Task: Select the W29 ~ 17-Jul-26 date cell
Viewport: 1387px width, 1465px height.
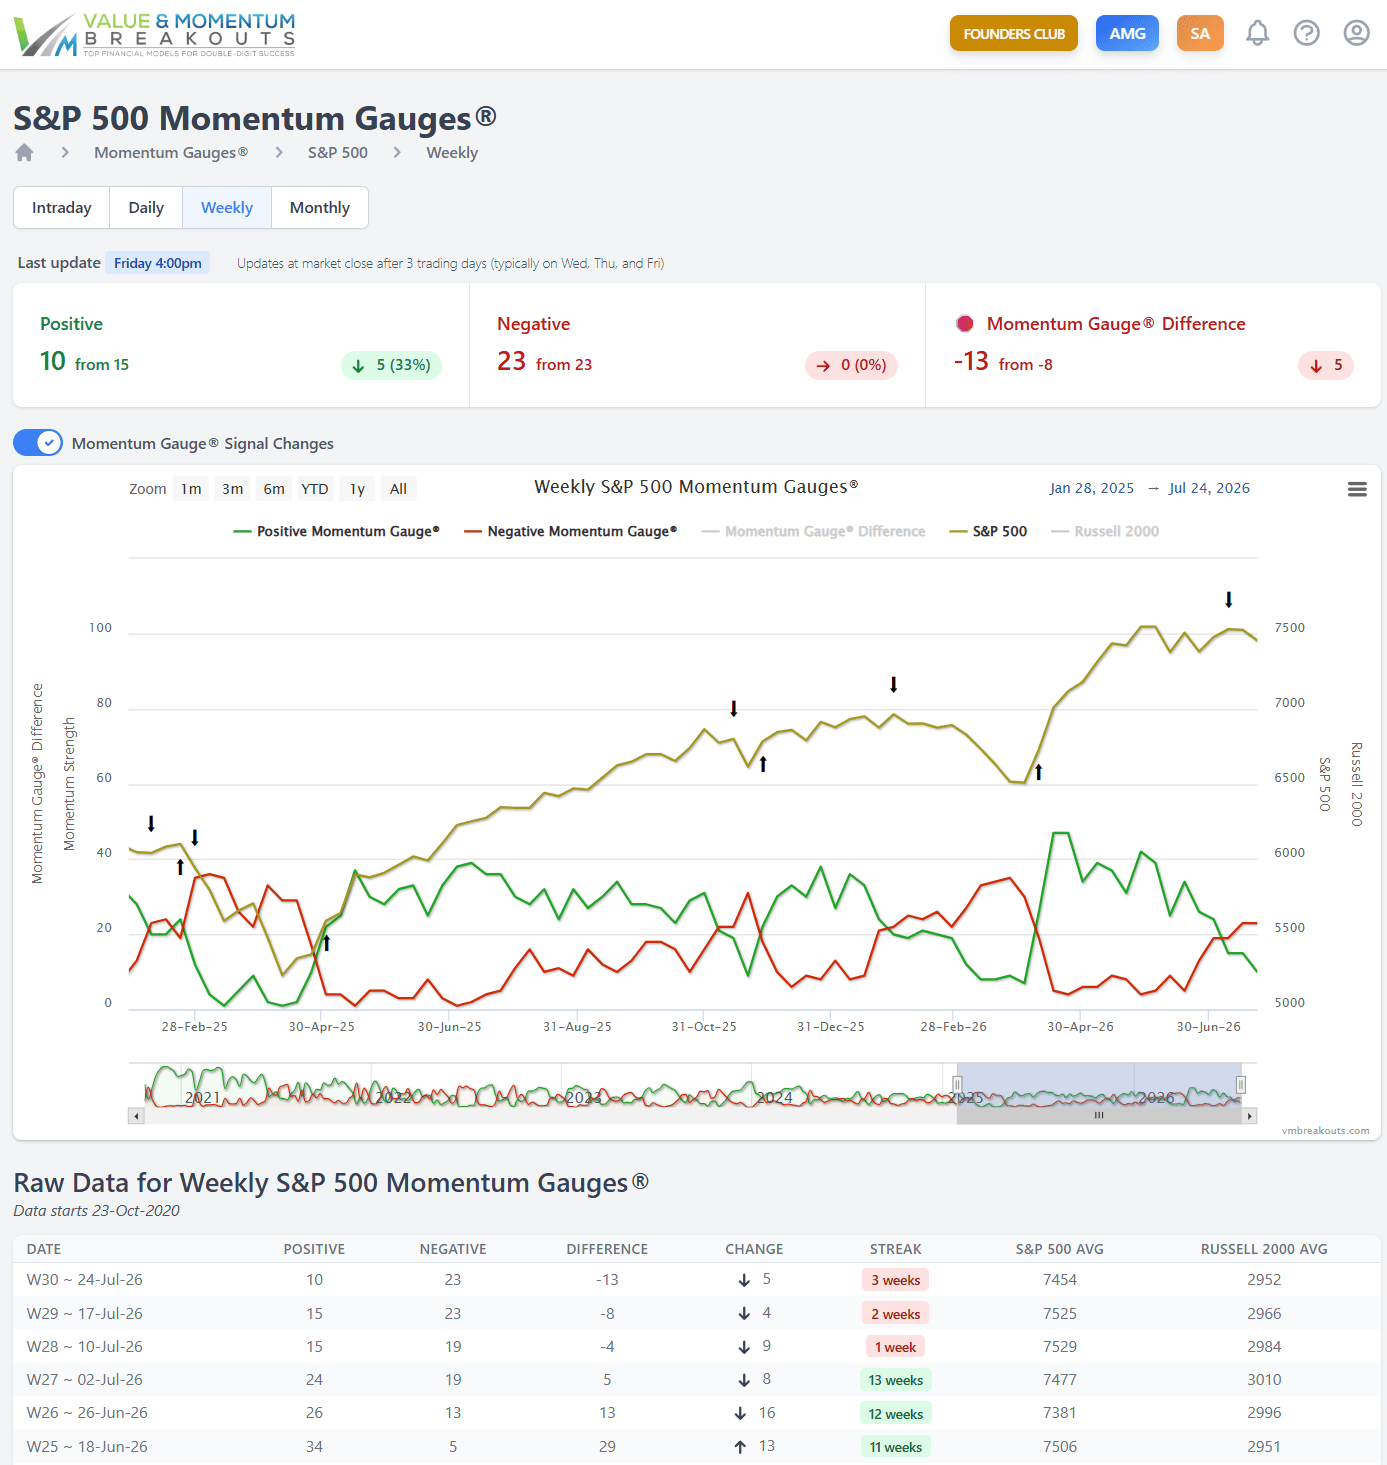Action: click(85, 1314)
